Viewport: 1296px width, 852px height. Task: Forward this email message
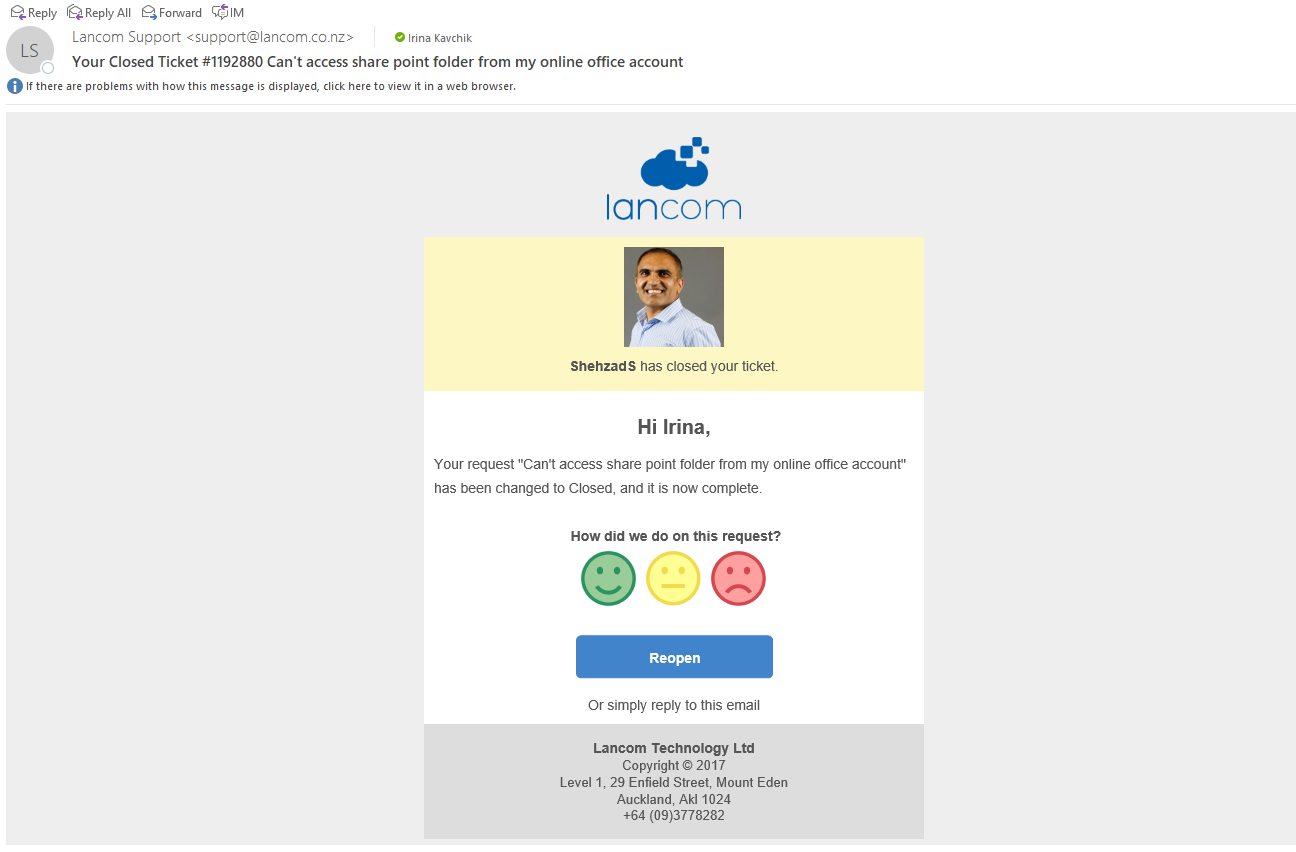point(171,13)
